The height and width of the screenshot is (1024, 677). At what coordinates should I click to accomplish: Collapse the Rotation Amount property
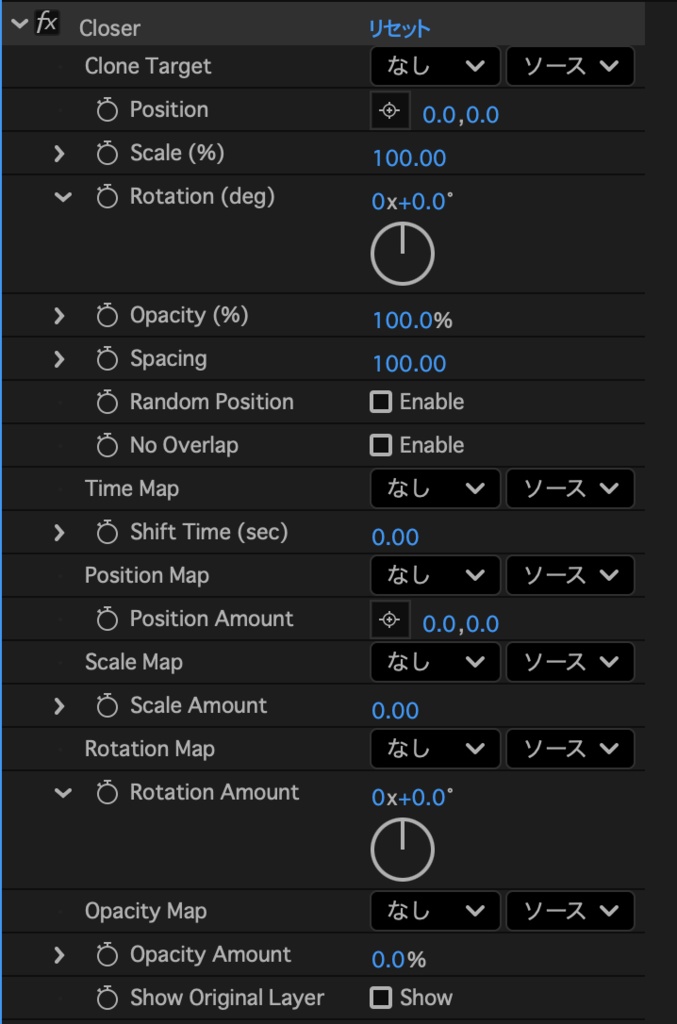(63, 793)
